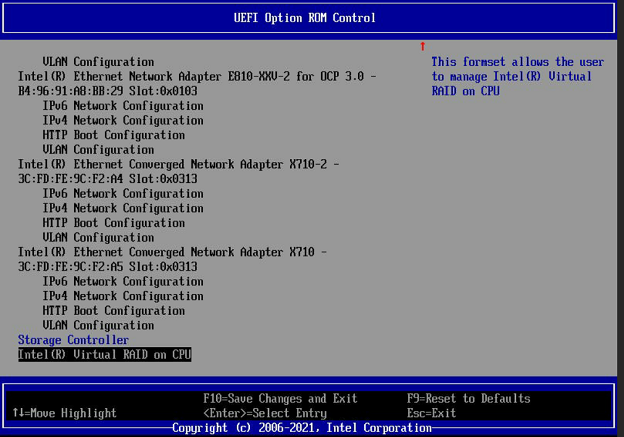Open IPv6 Network Configuration under the 3C:FD:FE:9C:F2:A5 adapter
This screenshot has width=624, height=437.
(x=123, y=281)
